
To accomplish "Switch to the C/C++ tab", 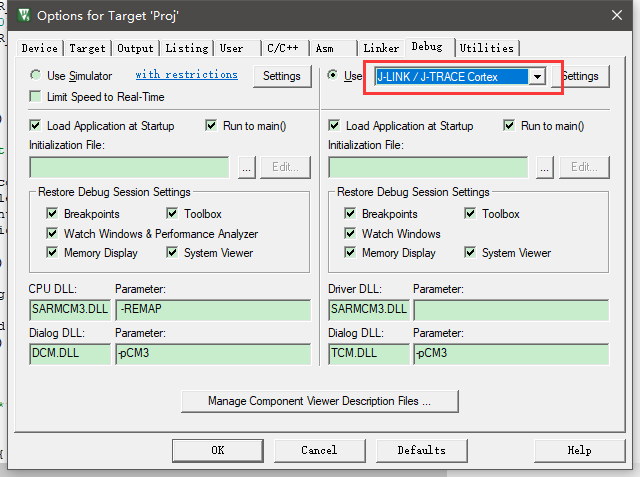I will (x=279, y=48).
